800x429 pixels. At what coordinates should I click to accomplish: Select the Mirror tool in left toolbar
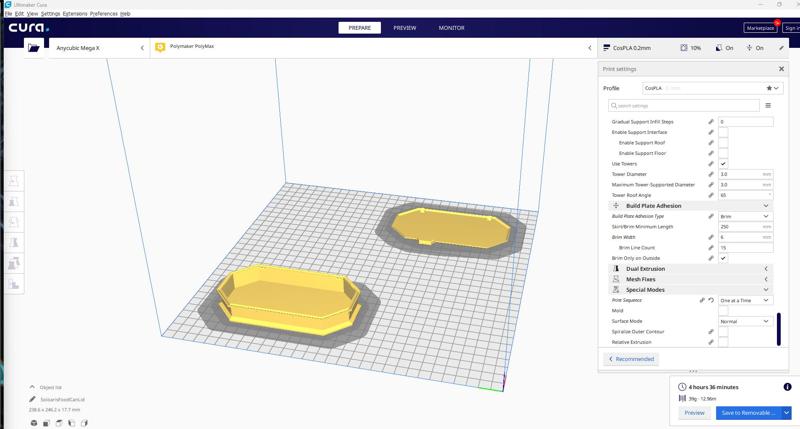pos(14,243)
